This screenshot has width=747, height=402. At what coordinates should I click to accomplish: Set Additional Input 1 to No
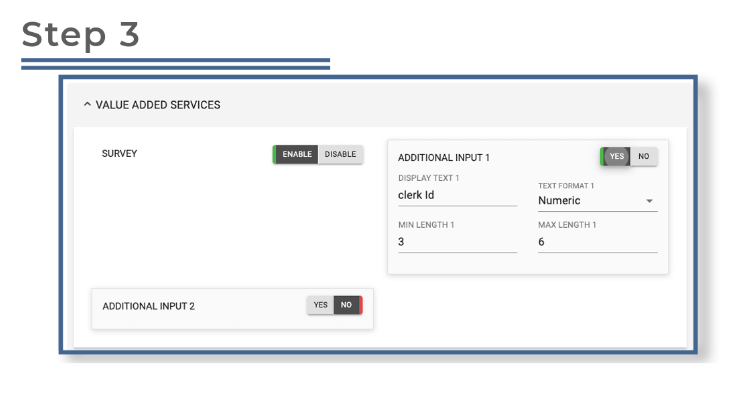click(x=644, y=156)
